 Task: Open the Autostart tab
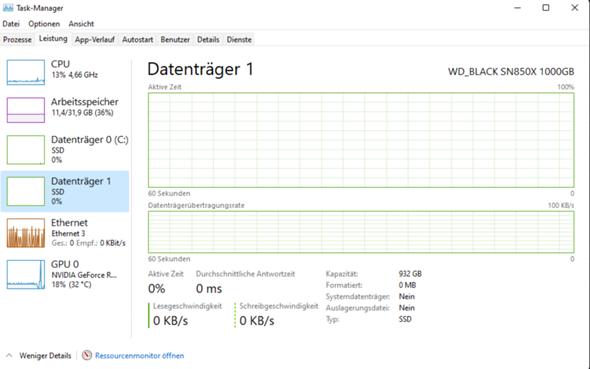137,39
